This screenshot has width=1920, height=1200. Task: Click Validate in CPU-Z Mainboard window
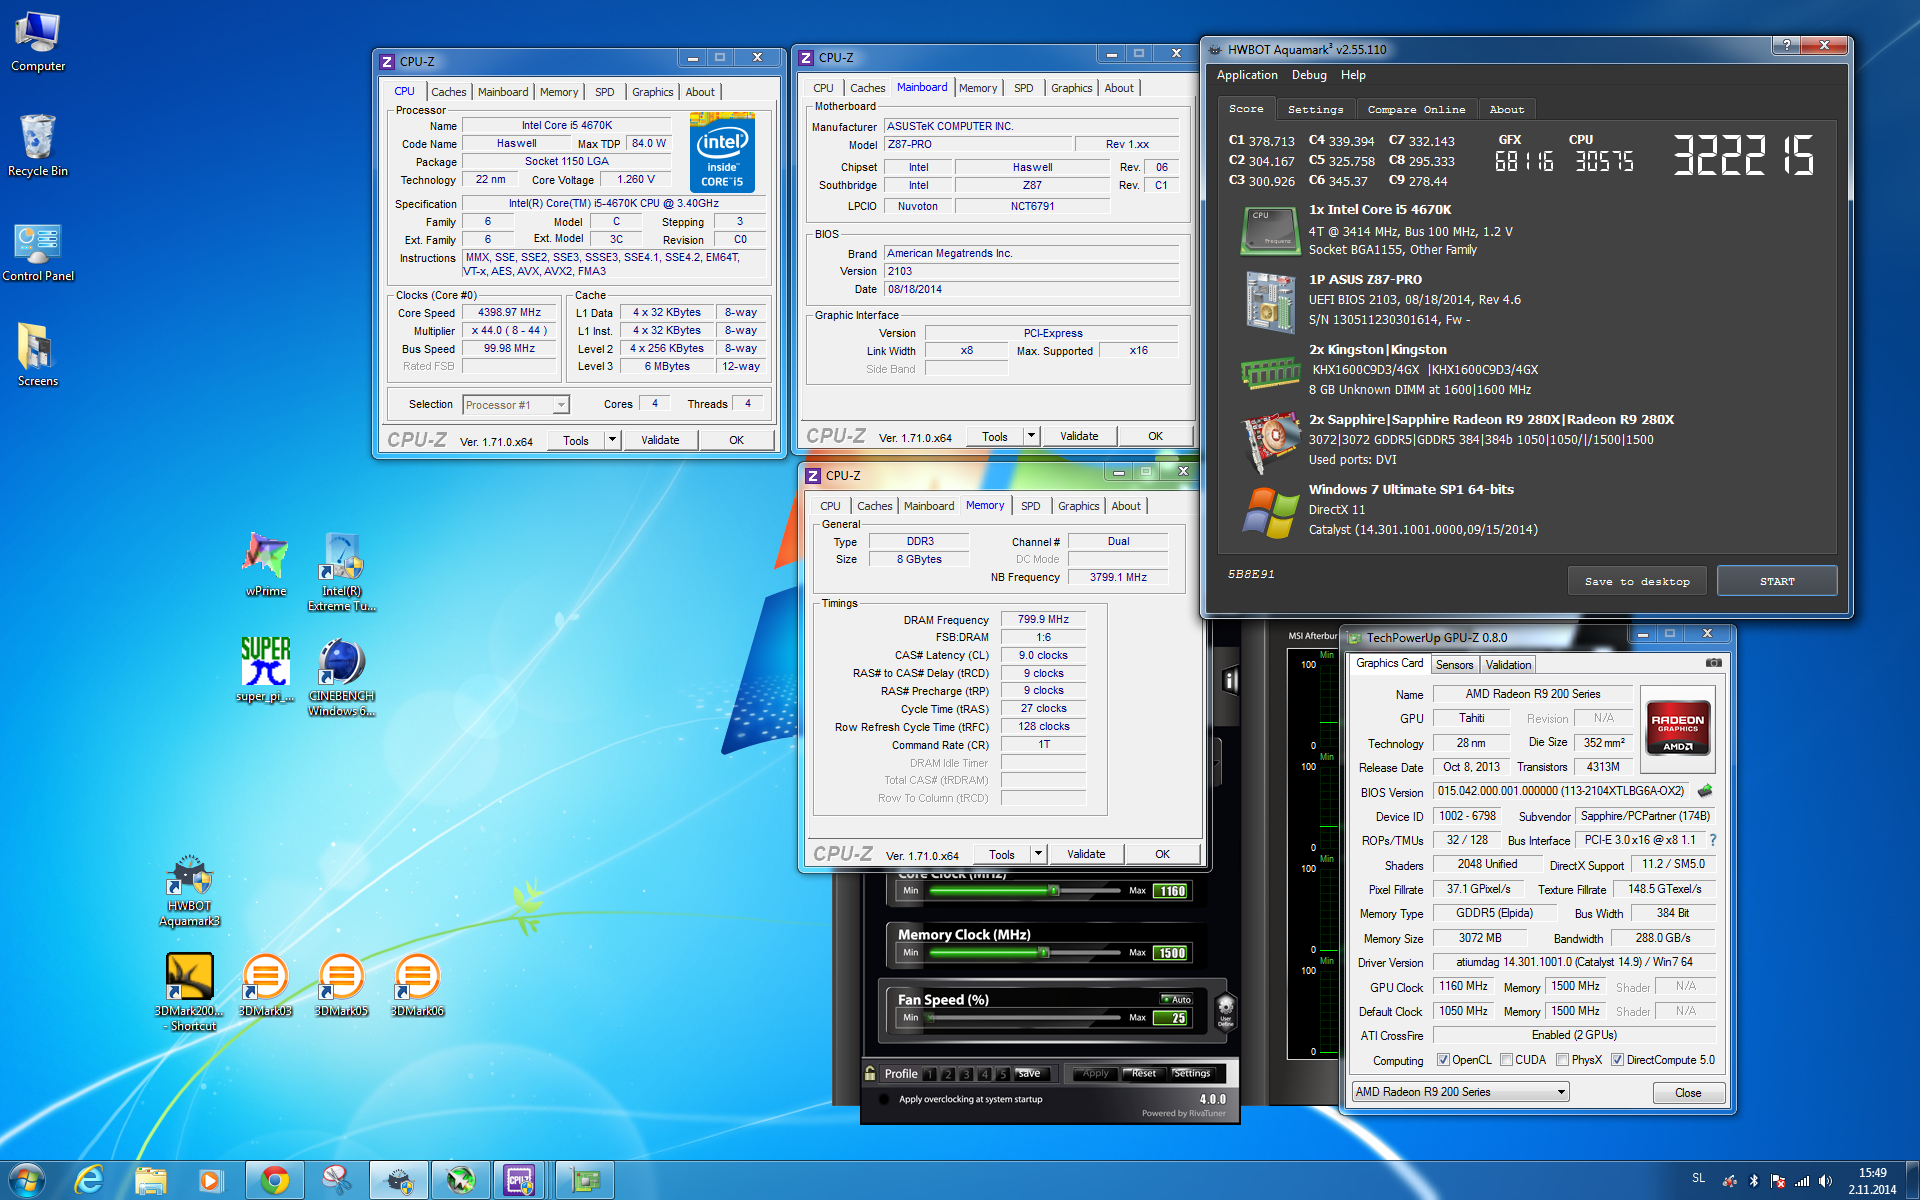pyautogui.click(x=1079, y=436)
